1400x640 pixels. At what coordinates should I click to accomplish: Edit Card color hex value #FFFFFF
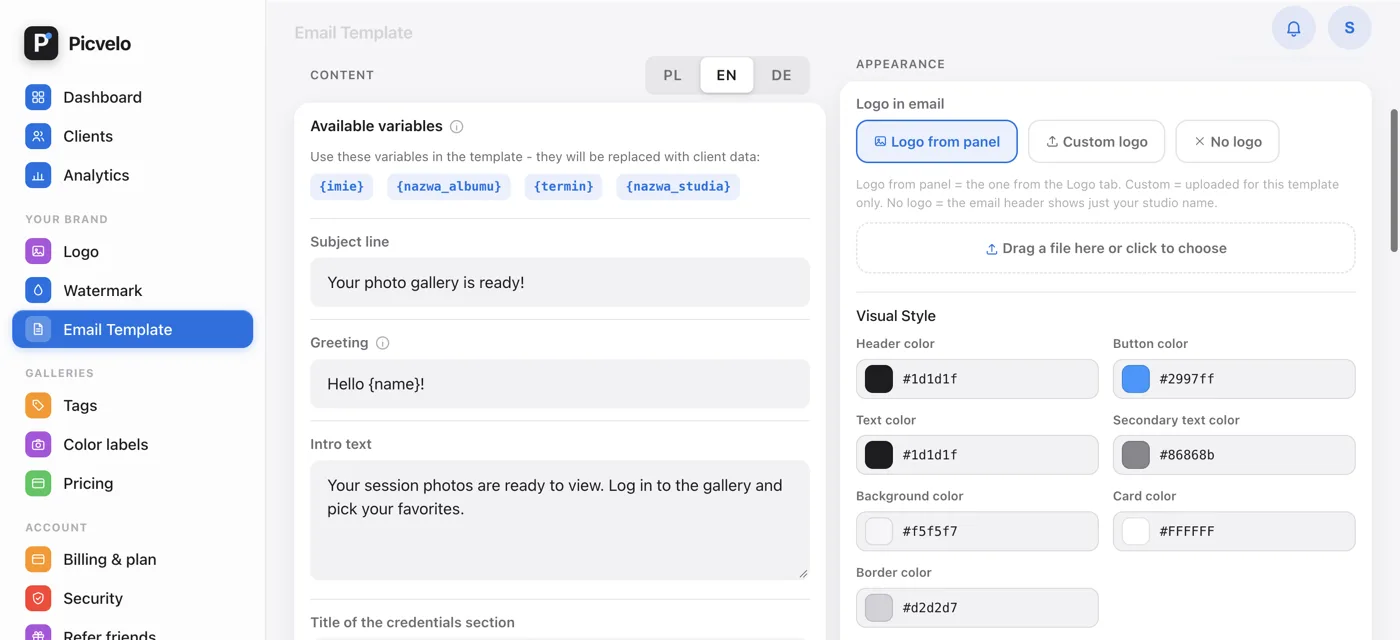coord(1187,531)
